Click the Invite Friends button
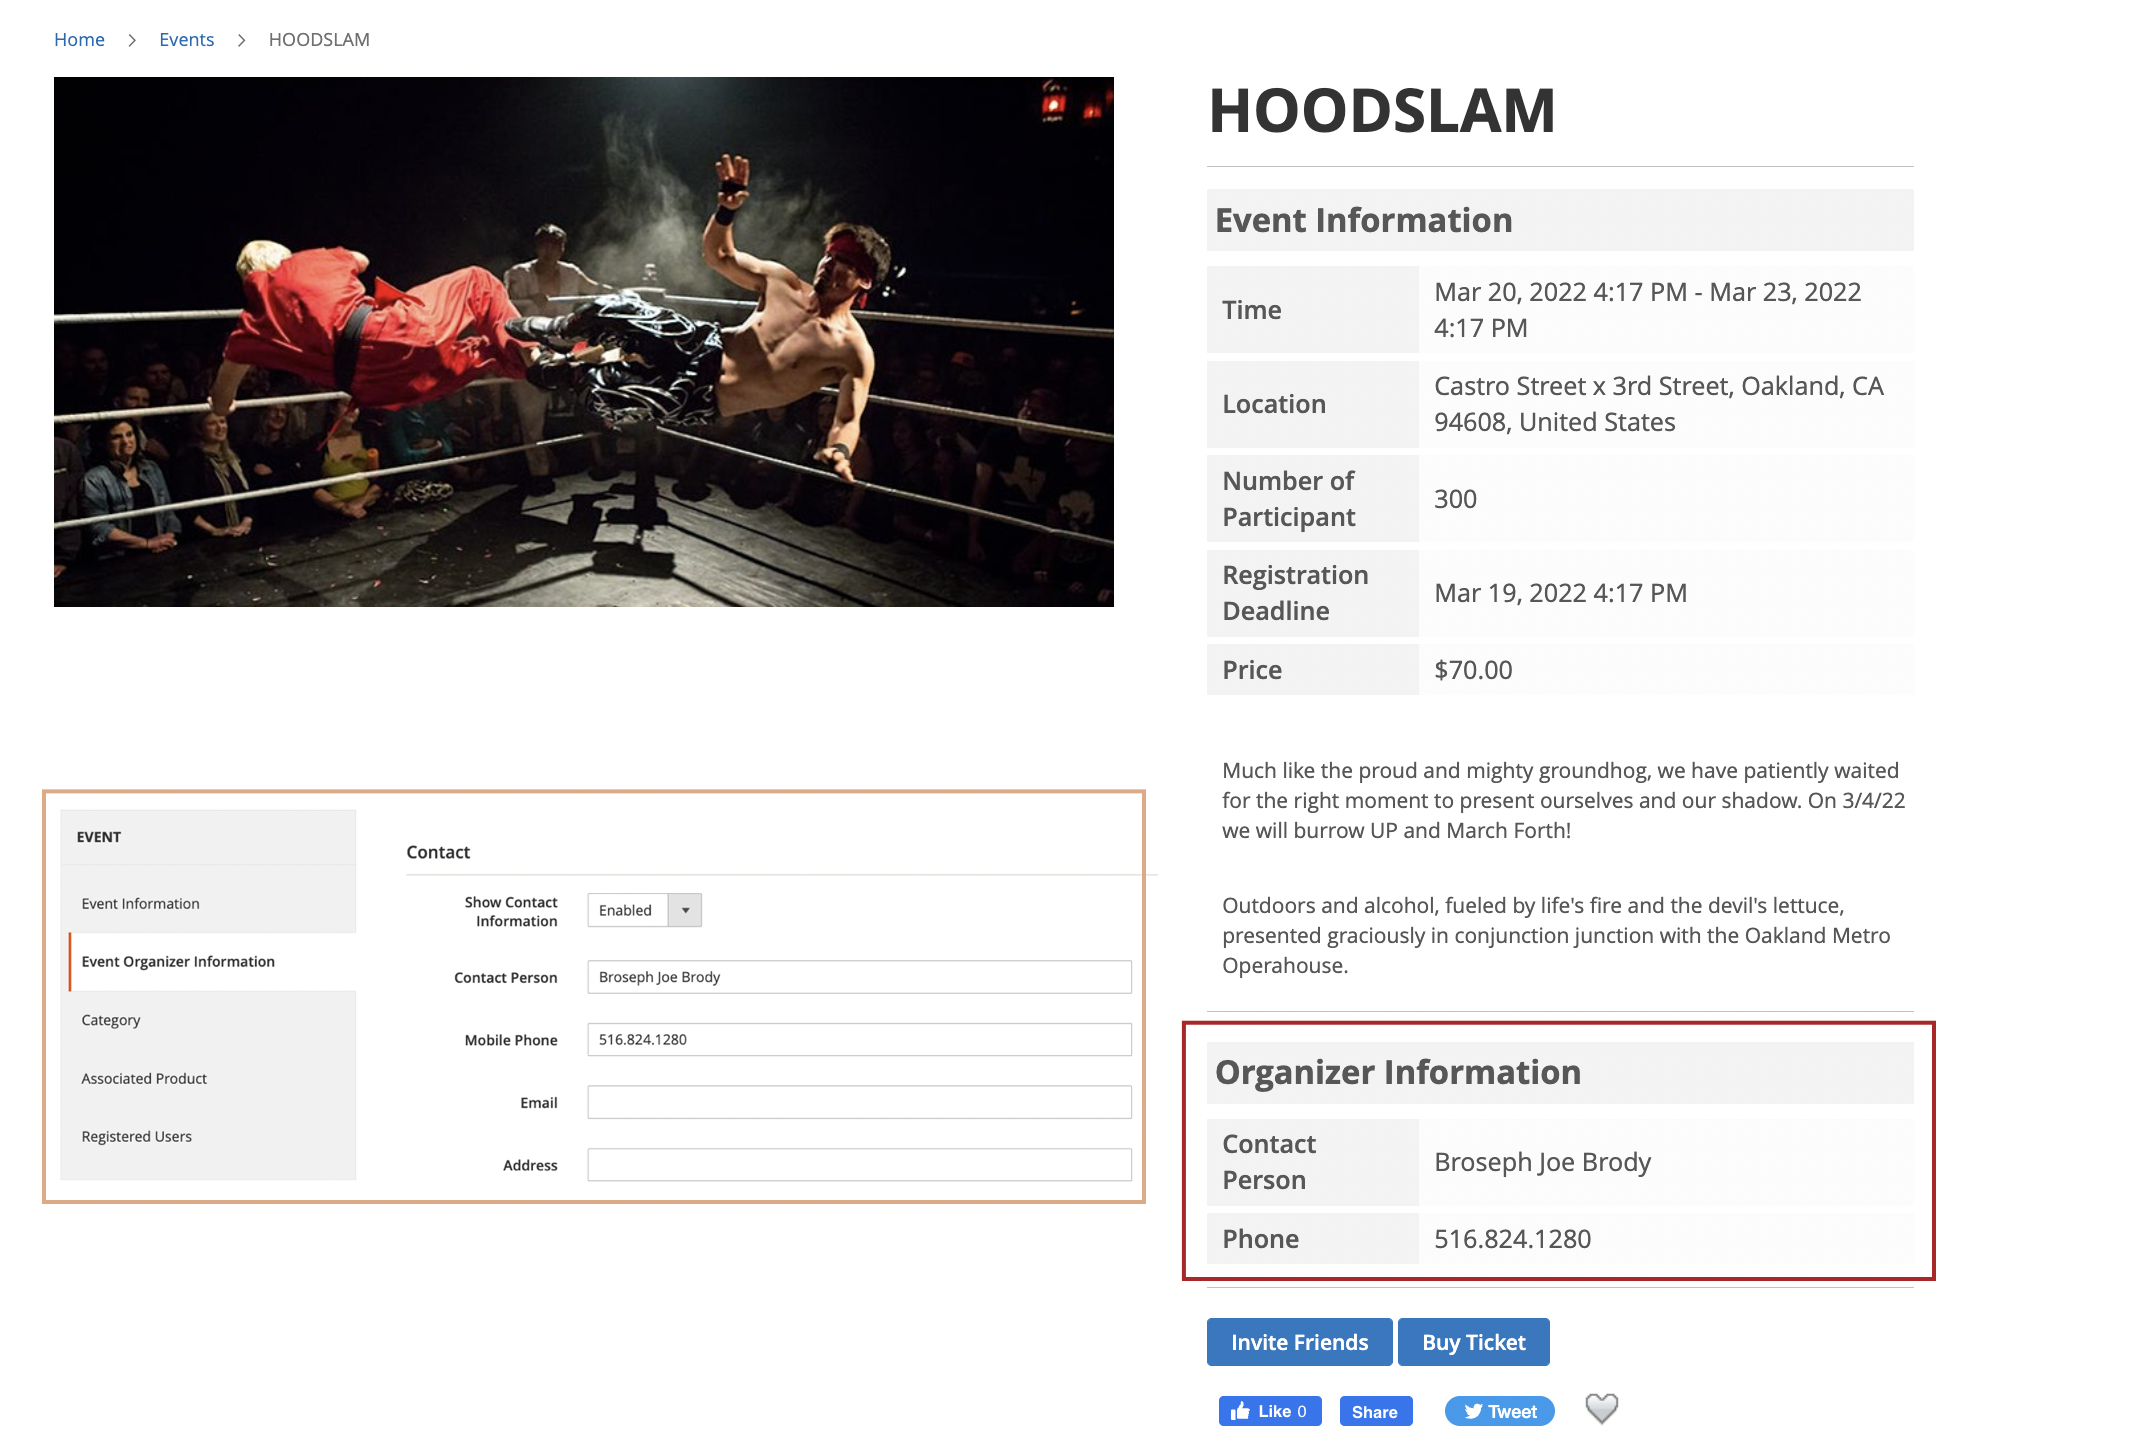The height and width of the screenshot is (1454, 2140). [x=1299, y=1342]
